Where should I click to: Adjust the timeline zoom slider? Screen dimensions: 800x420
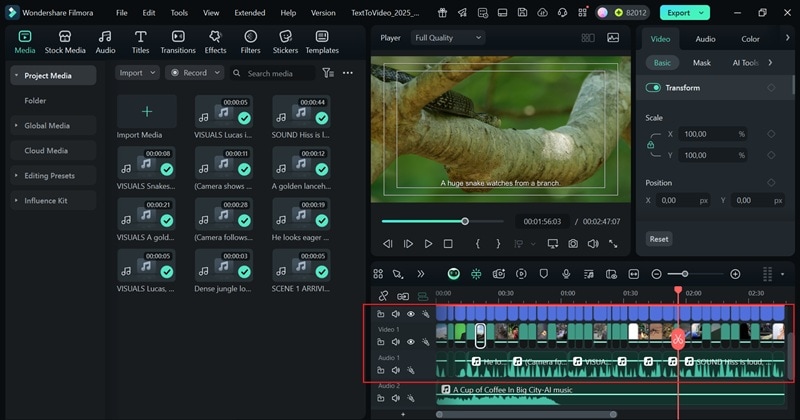pos(685,274)
